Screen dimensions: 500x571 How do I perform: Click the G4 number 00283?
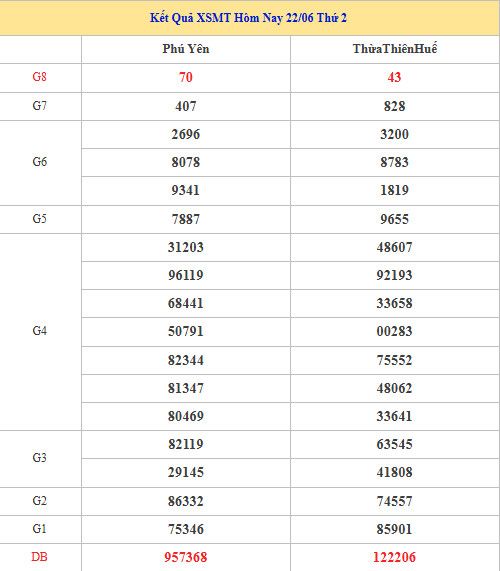(394, 331)
